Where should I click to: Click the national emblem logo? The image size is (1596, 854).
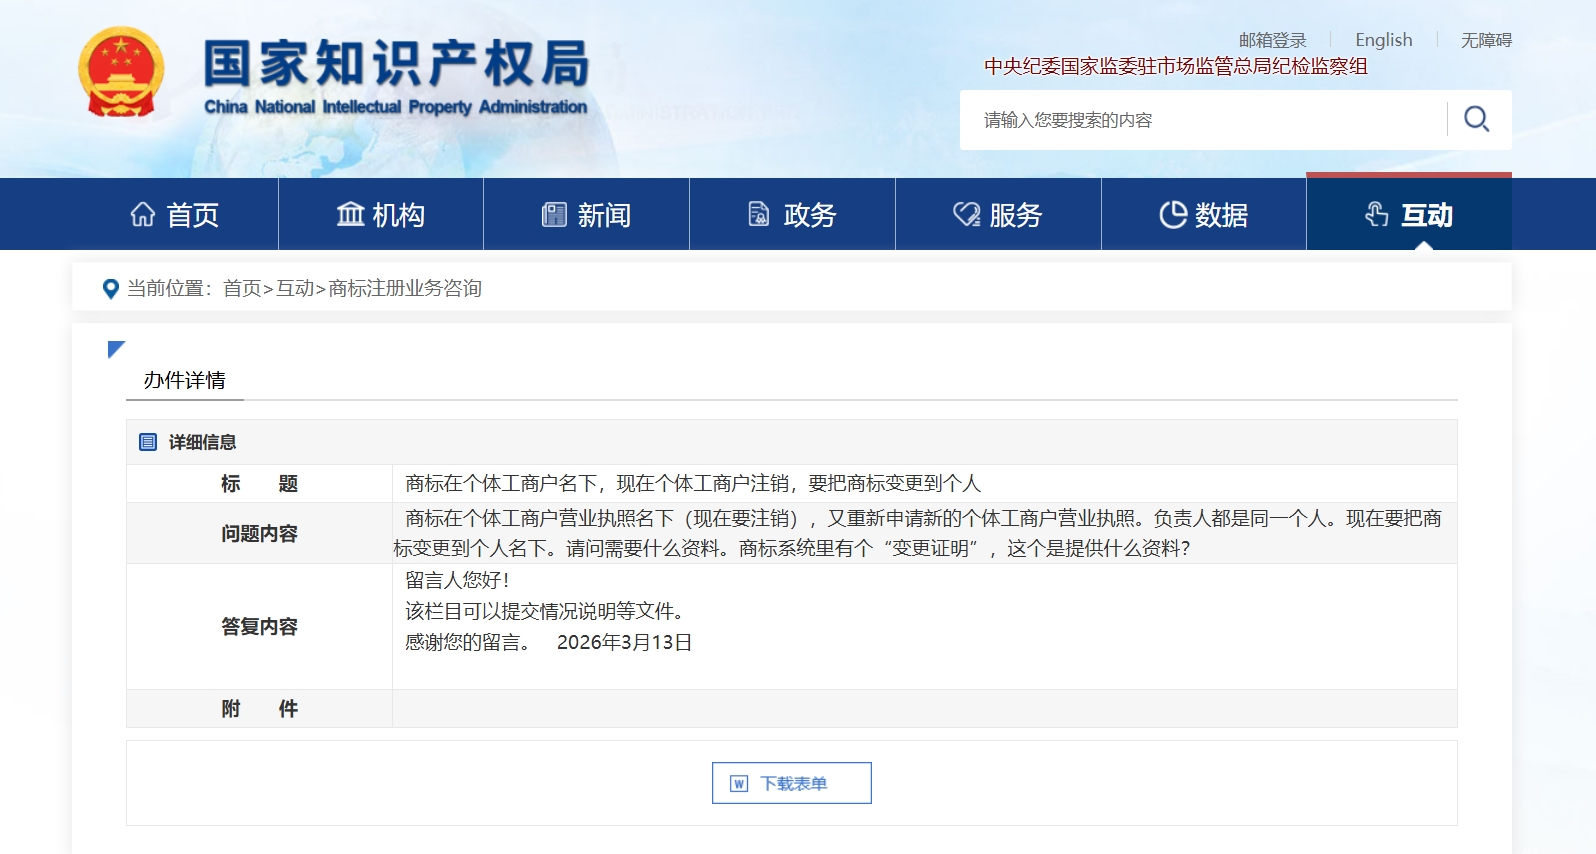[x=121, y=72]
